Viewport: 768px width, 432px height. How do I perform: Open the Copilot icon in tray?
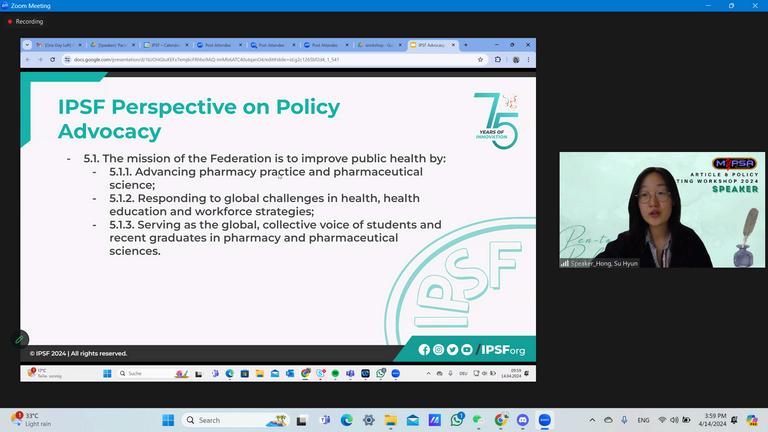point(752,420)
